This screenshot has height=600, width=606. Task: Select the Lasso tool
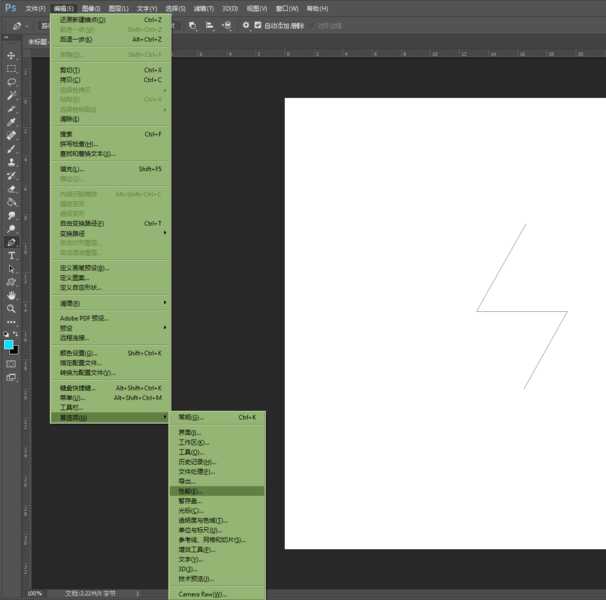click(x=12, y=82)
